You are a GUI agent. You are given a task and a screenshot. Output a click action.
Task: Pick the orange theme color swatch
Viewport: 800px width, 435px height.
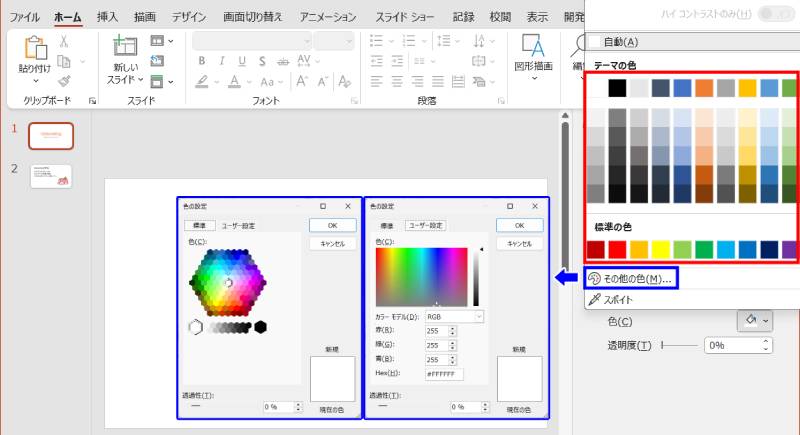pyautogui.click(x=704, y=88)
